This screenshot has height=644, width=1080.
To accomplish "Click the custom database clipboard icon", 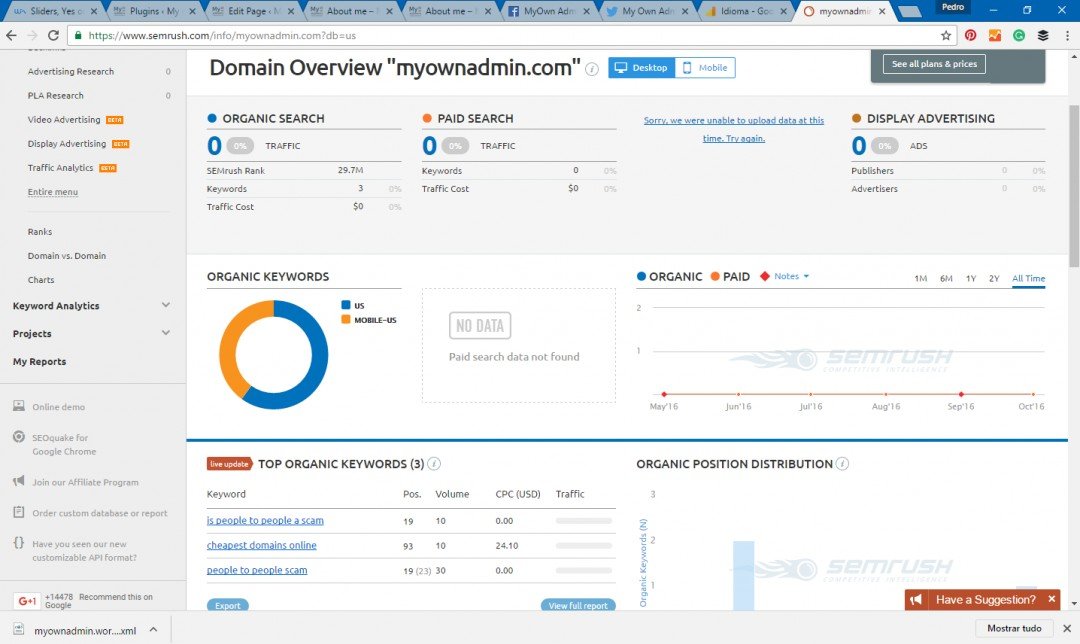I will point(19,512).
